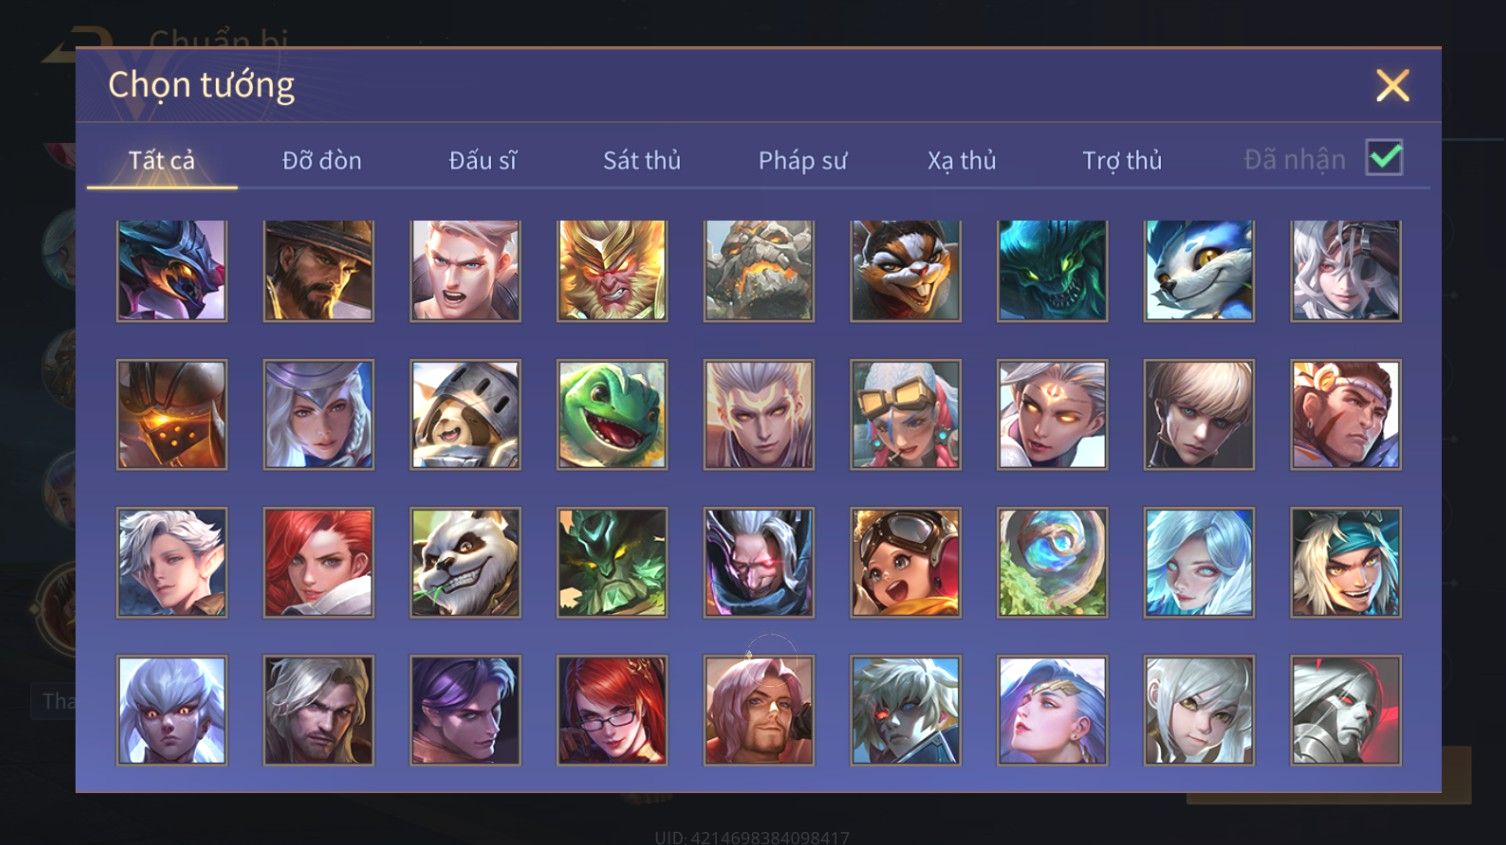Select the stone golem hero portrait
1506x845 pixels.
[759, 271]
